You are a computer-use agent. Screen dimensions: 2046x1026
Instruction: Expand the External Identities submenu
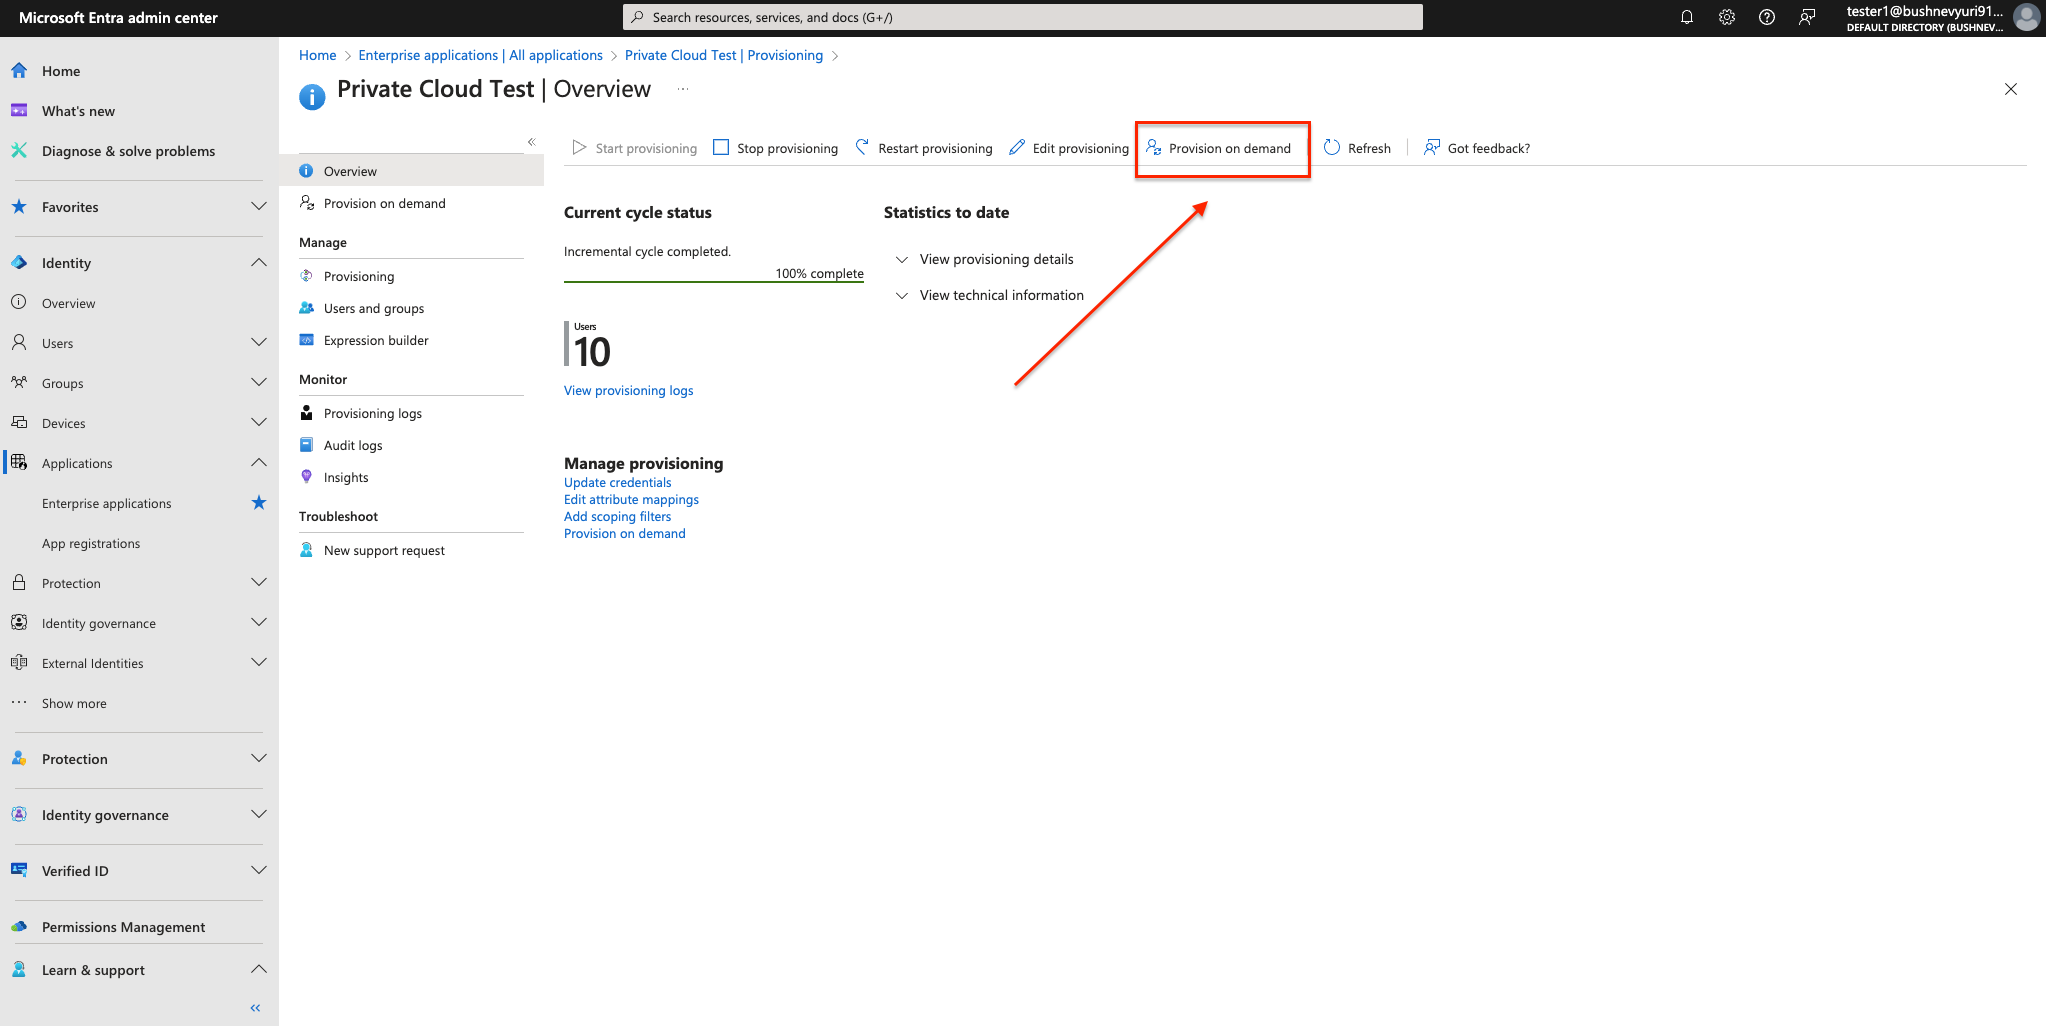point(259,663)
